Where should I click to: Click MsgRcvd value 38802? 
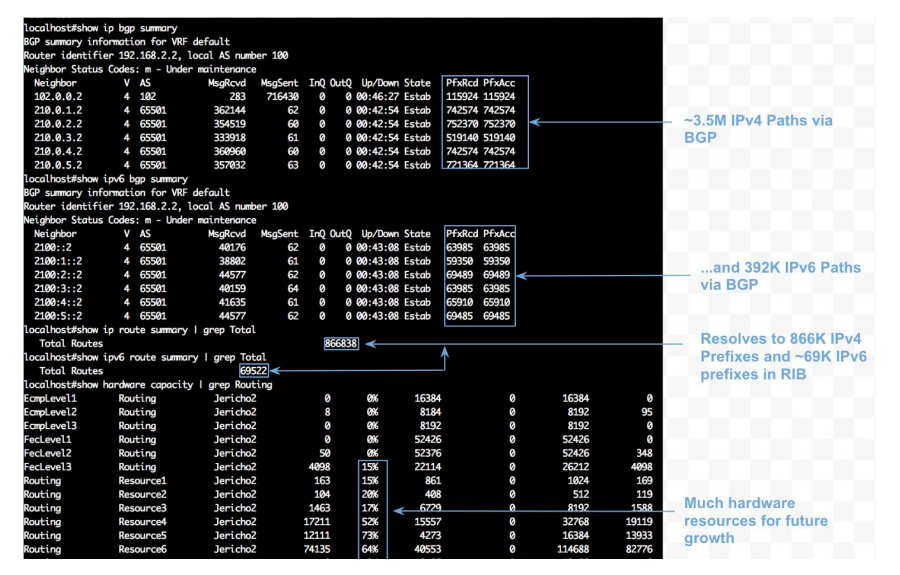(x=232, y=261)
